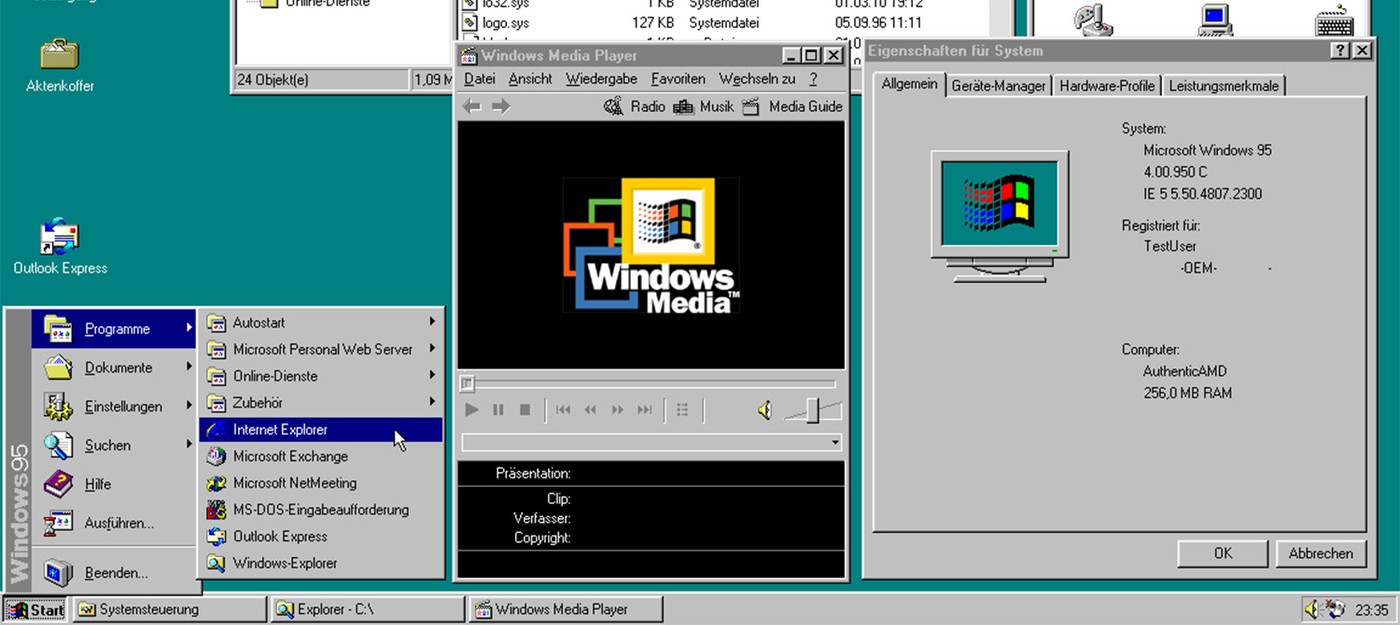The height and width of the screenshot is (625, 1400).
Task: Switch to the Hardware-Profile tab
Action: pyautogui.click(x=1107, y=86)
